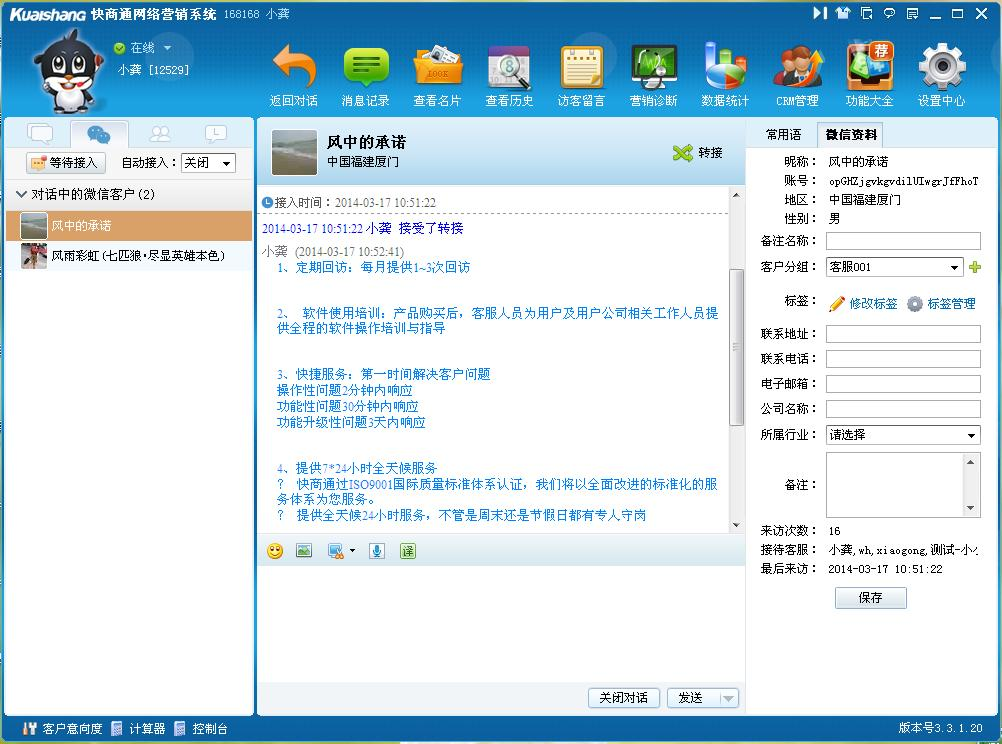
Task: Open the online status dropdown next to 在线
Action: 167,48
